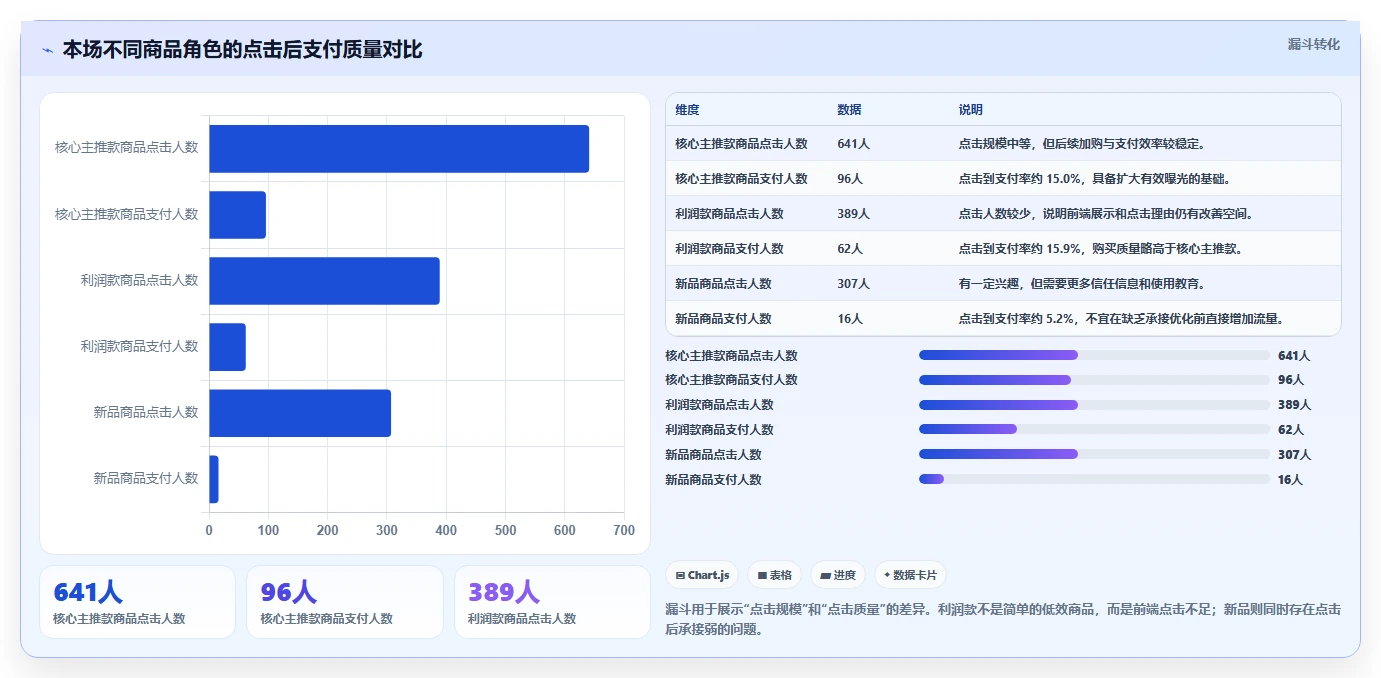Click the 307人 value in the table
This screenshot has width=1381, height=678.
click(x=853, y=284)
